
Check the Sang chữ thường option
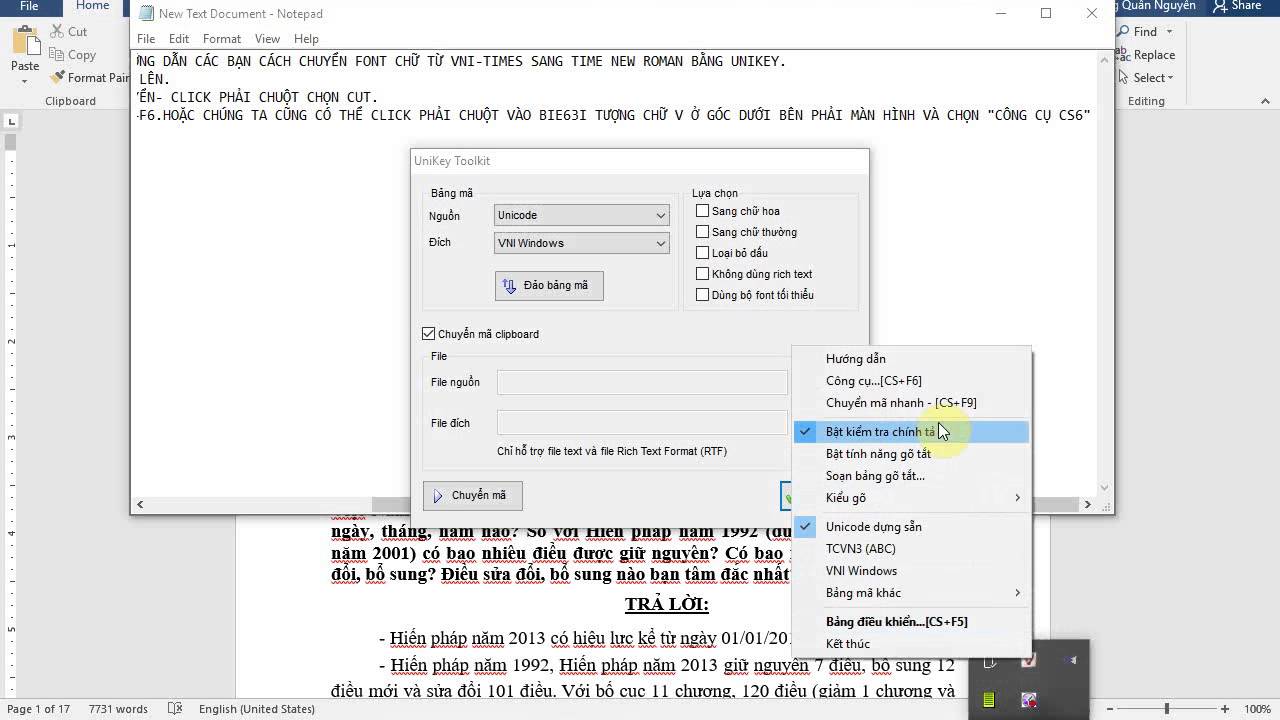click(x=702, y=232)
